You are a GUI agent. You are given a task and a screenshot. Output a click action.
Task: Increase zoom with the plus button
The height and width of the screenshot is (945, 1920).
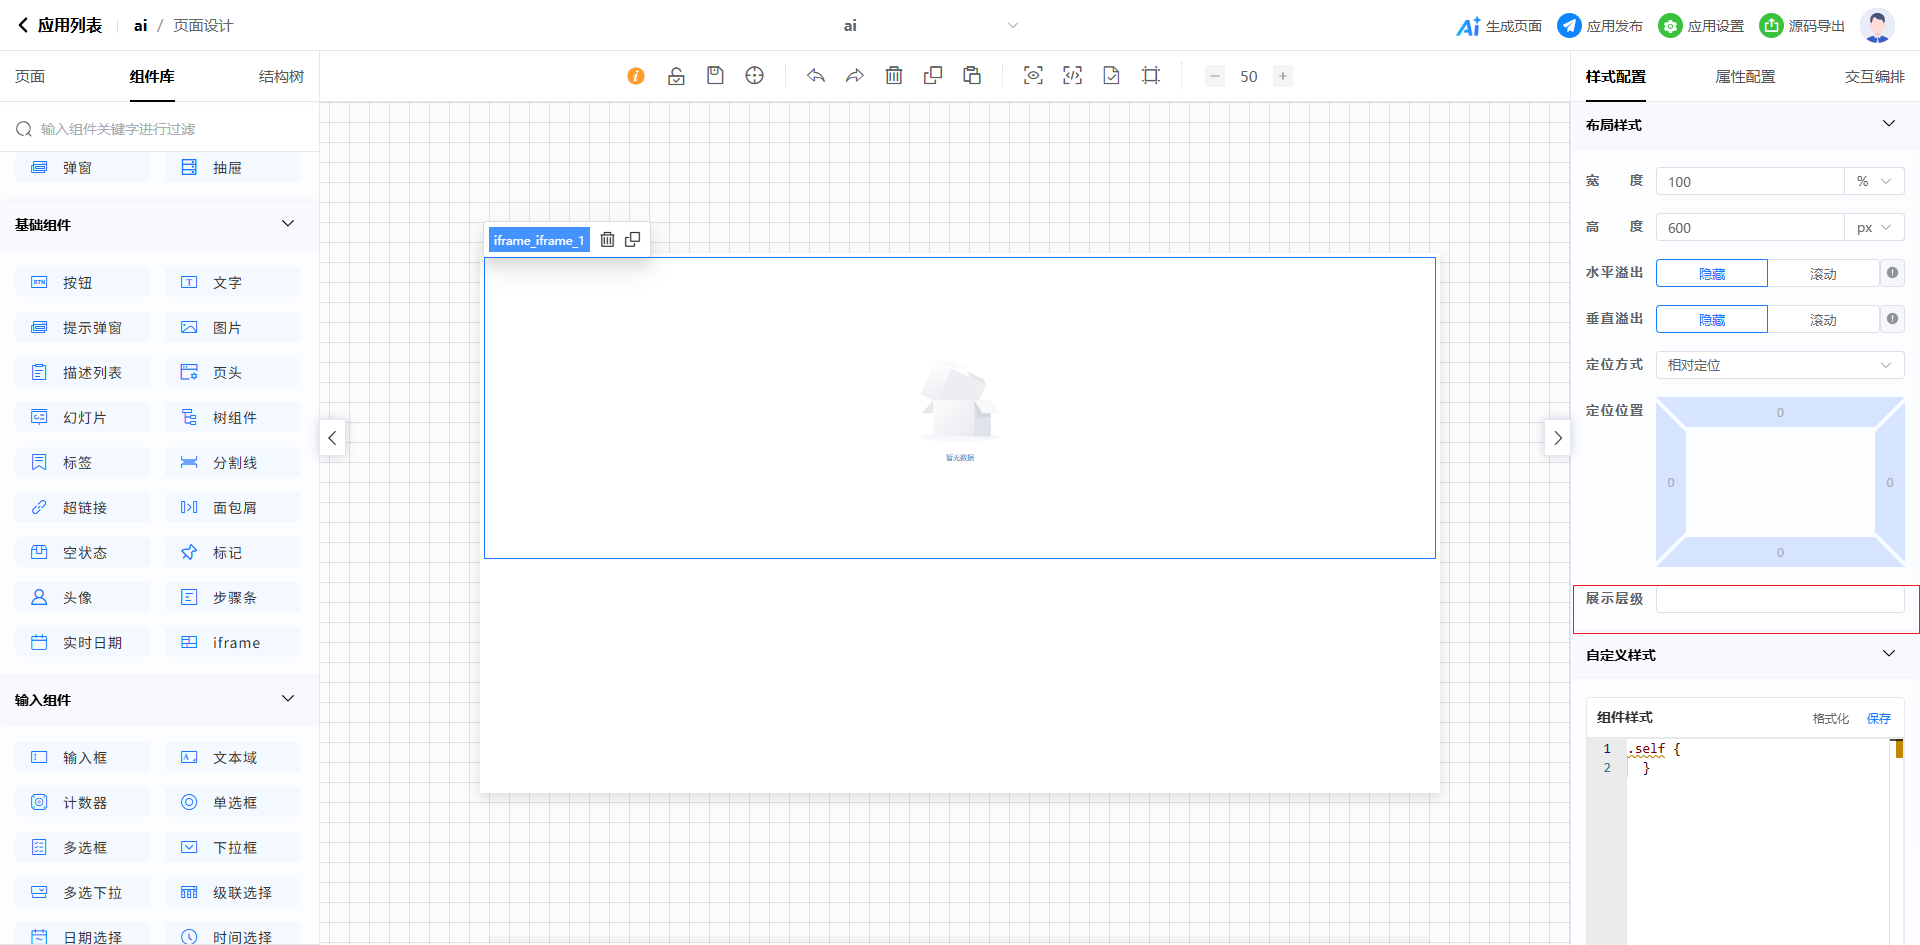pyautogui.click(x=1283, y=76)
